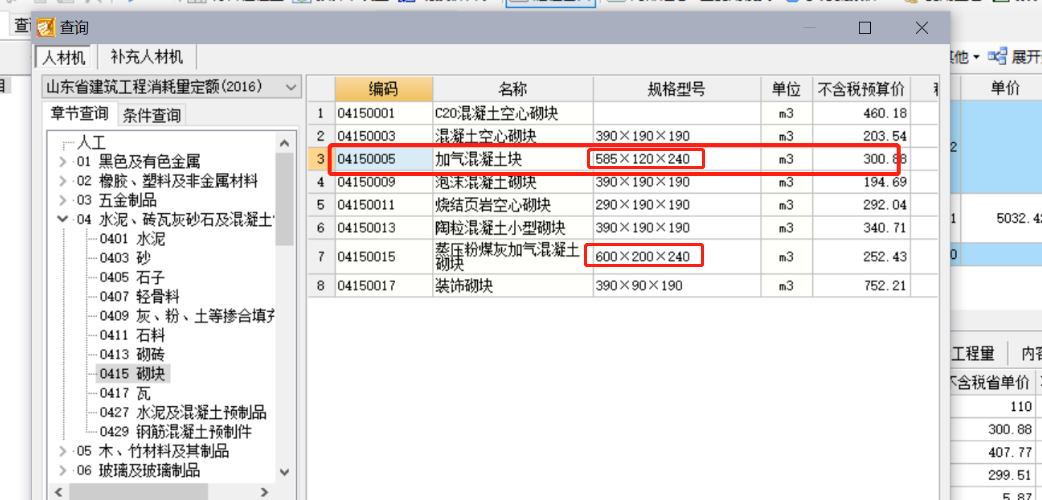1042x500 pixels.
Task: Switch to the 人材机 tab
Action: click(64, 57)
